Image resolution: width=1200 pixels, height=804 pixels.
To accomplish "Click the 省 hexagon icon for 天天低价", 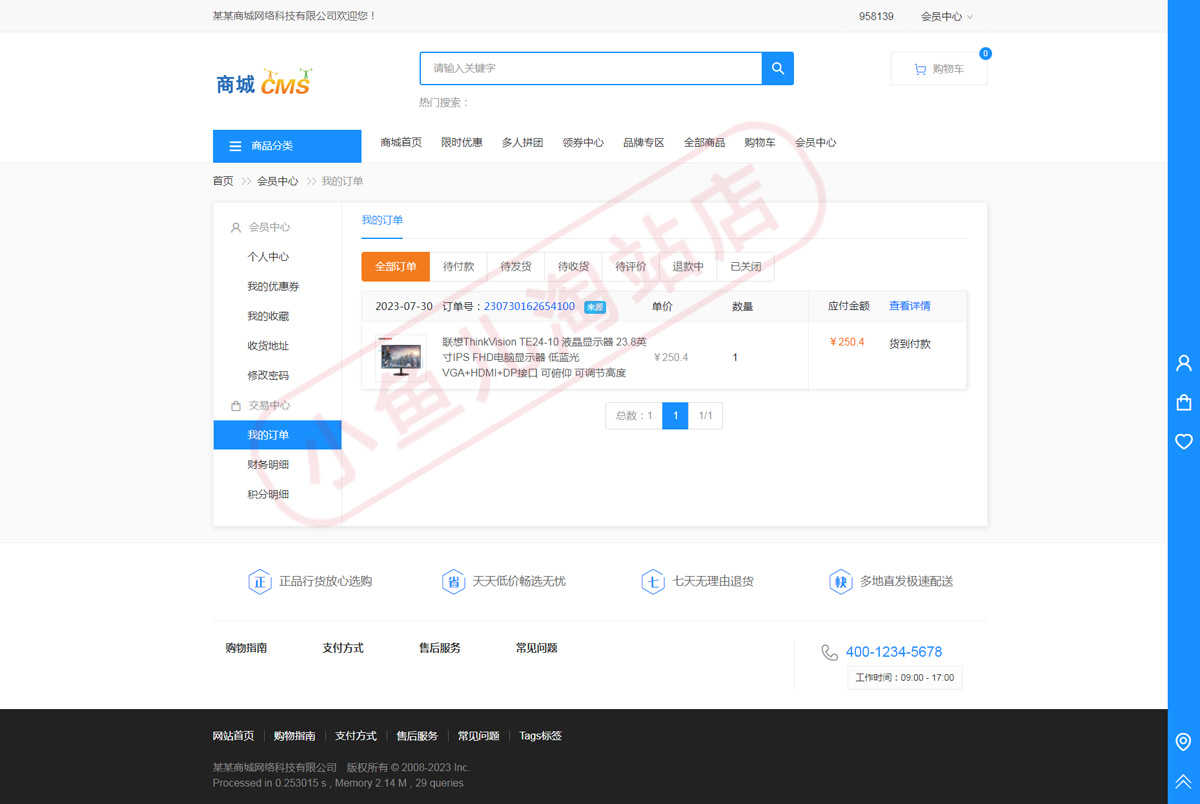I will [x=454, y=581].
